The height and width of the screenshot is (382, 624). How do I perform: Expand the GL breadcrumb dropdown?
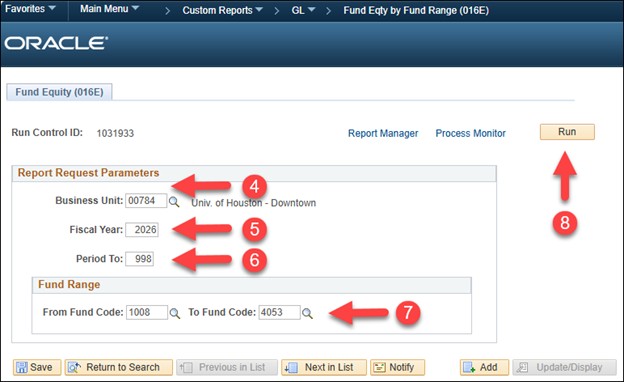303,10
